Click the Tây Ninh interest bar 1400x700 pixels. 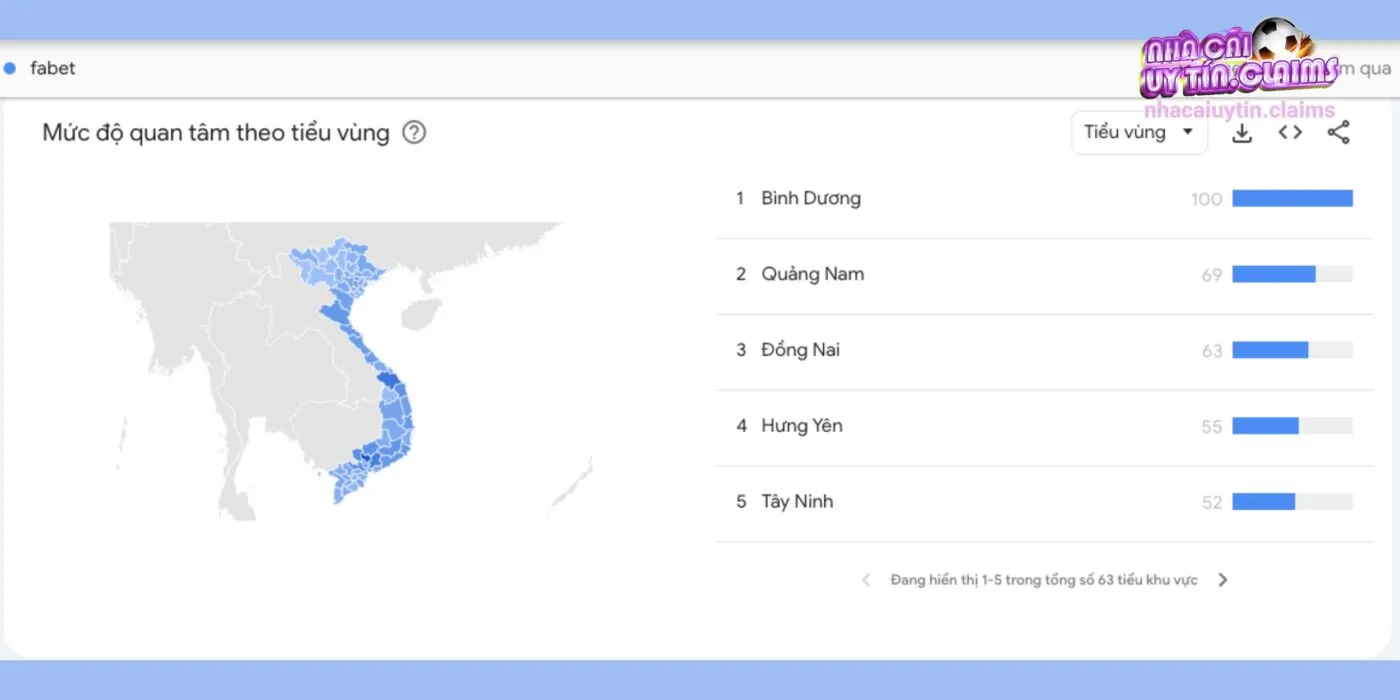tap(1264, 502)
